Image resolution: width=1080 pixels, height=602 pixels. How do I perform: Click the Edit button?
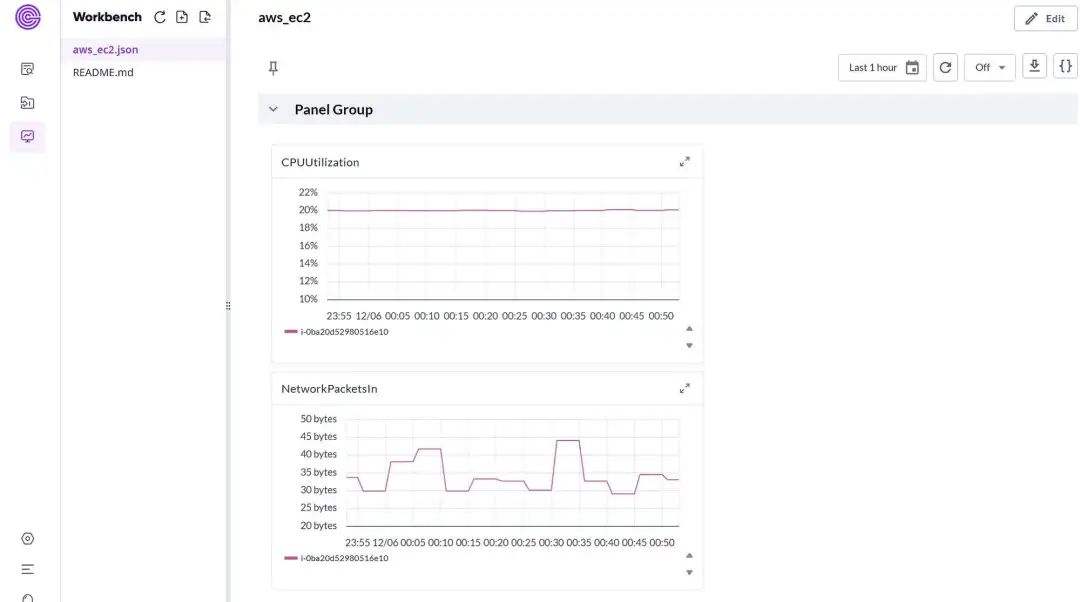click(1045, 19)
